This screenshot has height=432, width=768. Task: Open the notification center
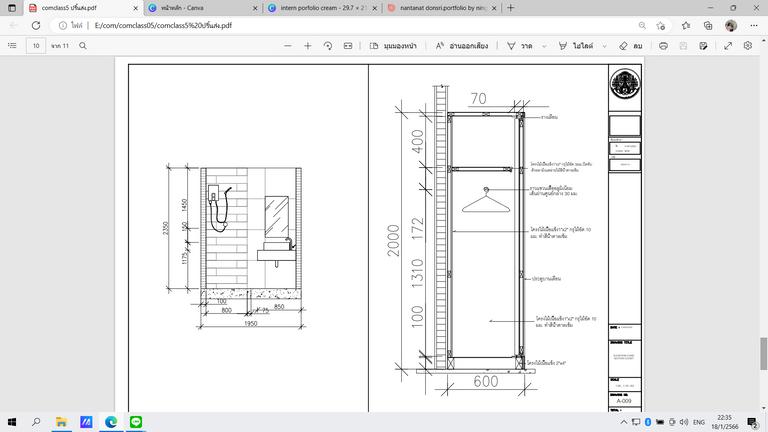click(752, 422)
